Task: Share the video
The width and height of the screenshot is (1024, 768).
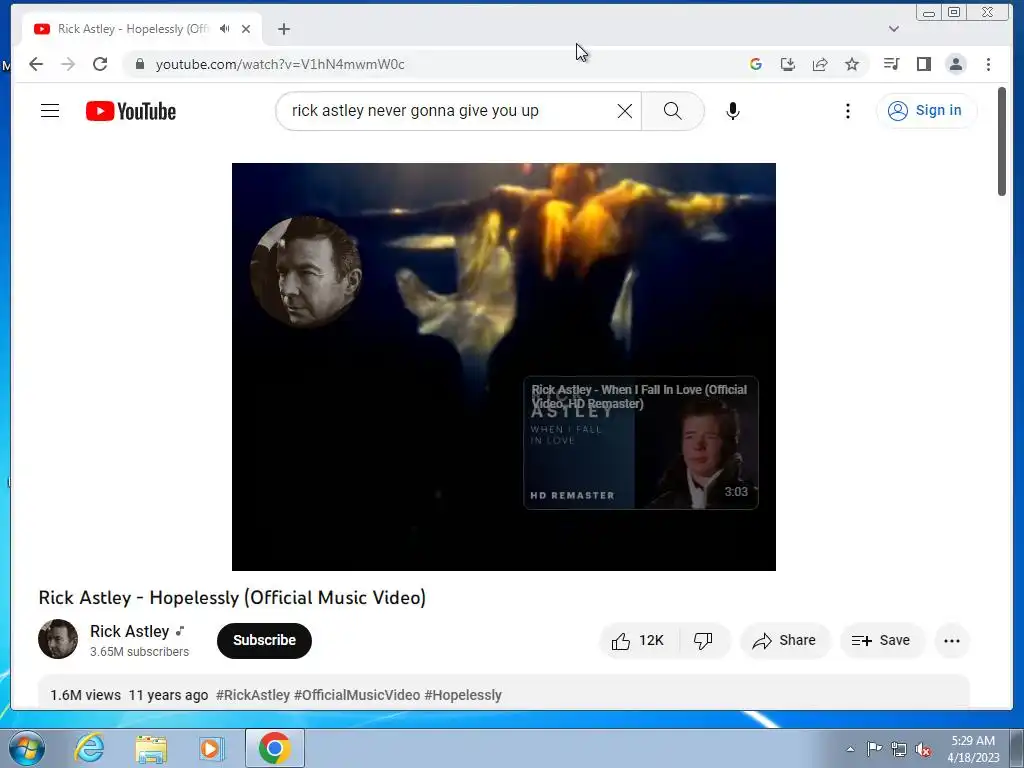Action: tap(785, 641)
